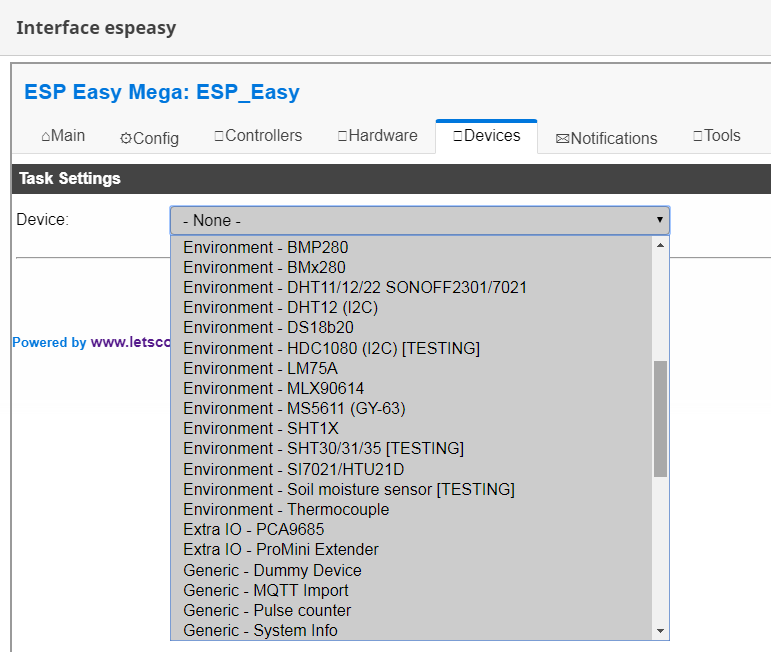Select Generic - System Info
This screenshot has width=771, height=652.
(x=411, y=630)
